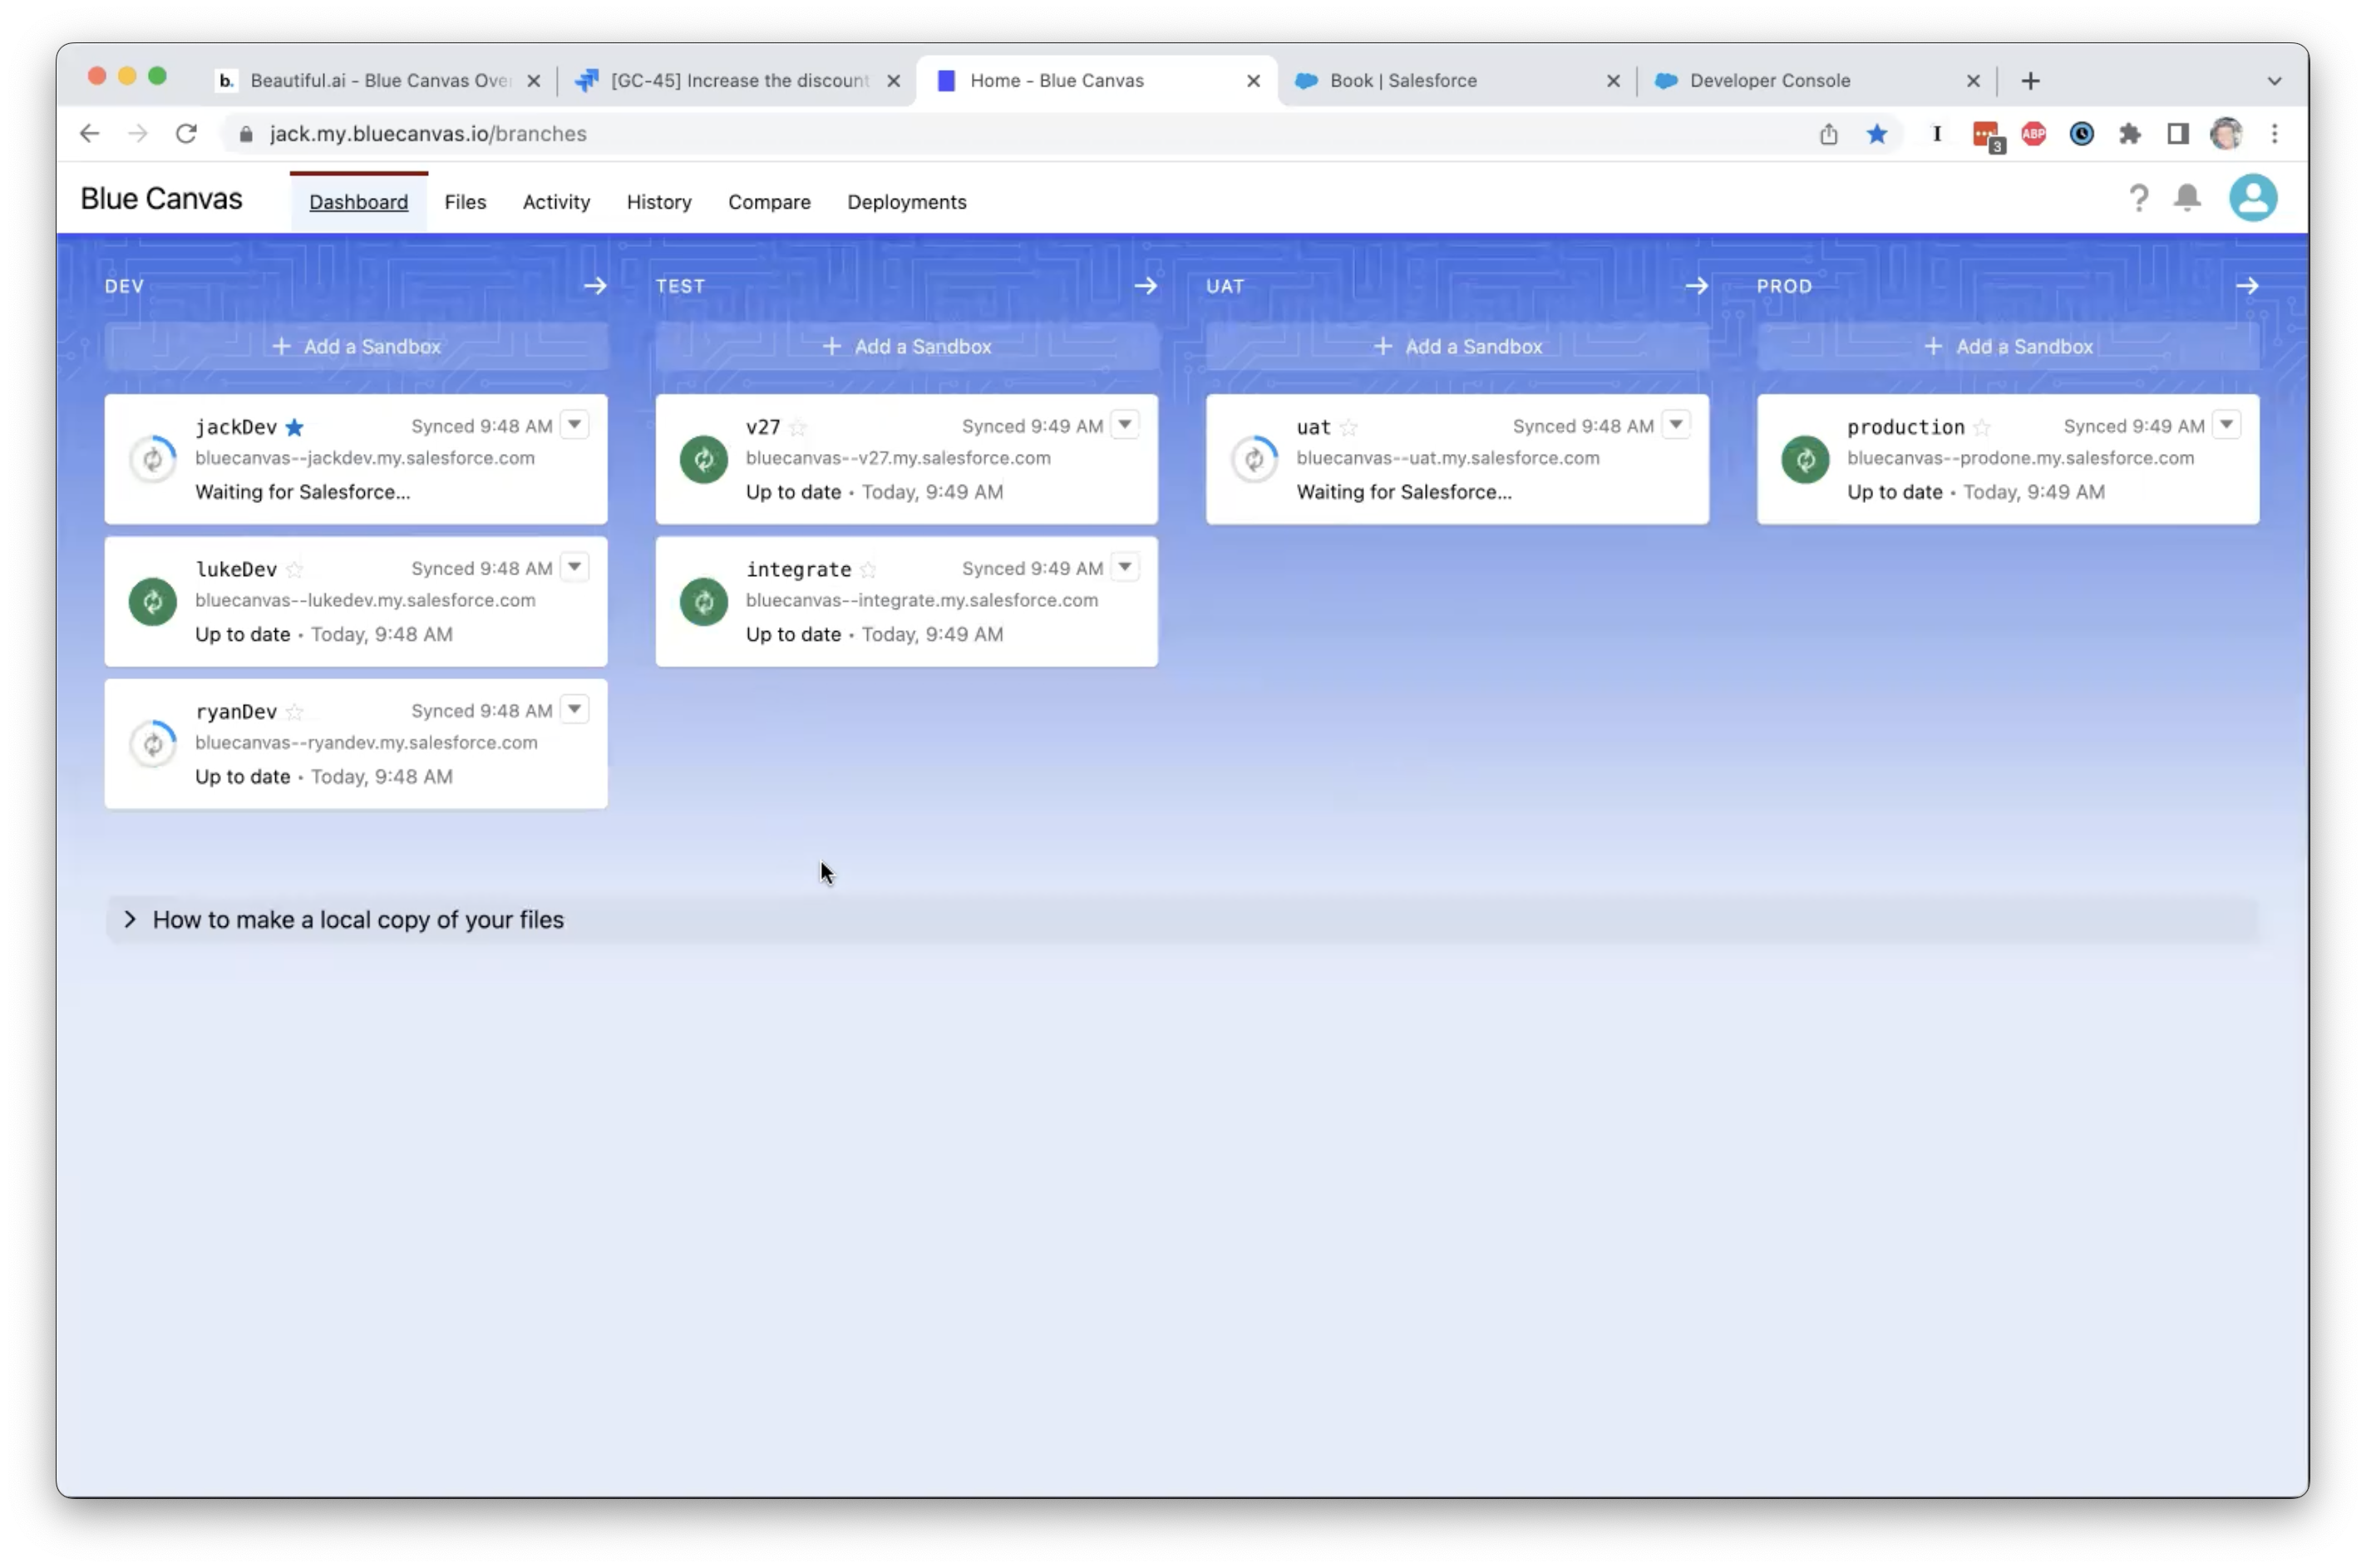Click the arrow next to the DEV column header
The width and height of the screenshot is (2366, 1568).
click(595, 286)
